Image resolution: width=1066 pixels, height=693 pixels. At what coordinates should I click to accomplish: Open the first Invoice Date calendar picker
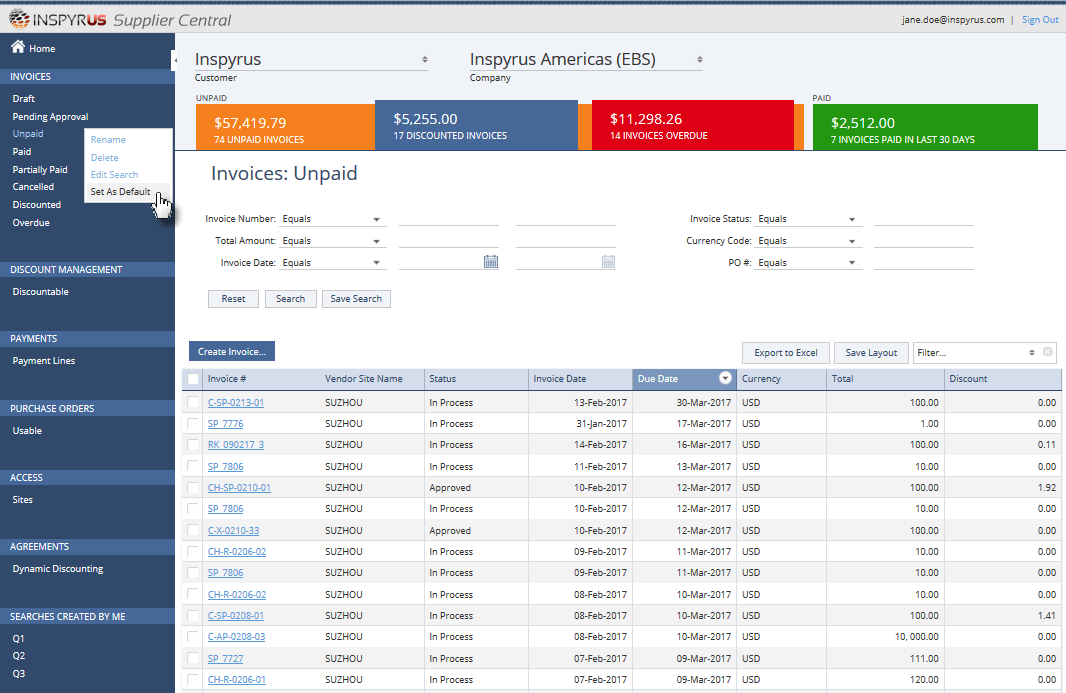tap(490, 262)
